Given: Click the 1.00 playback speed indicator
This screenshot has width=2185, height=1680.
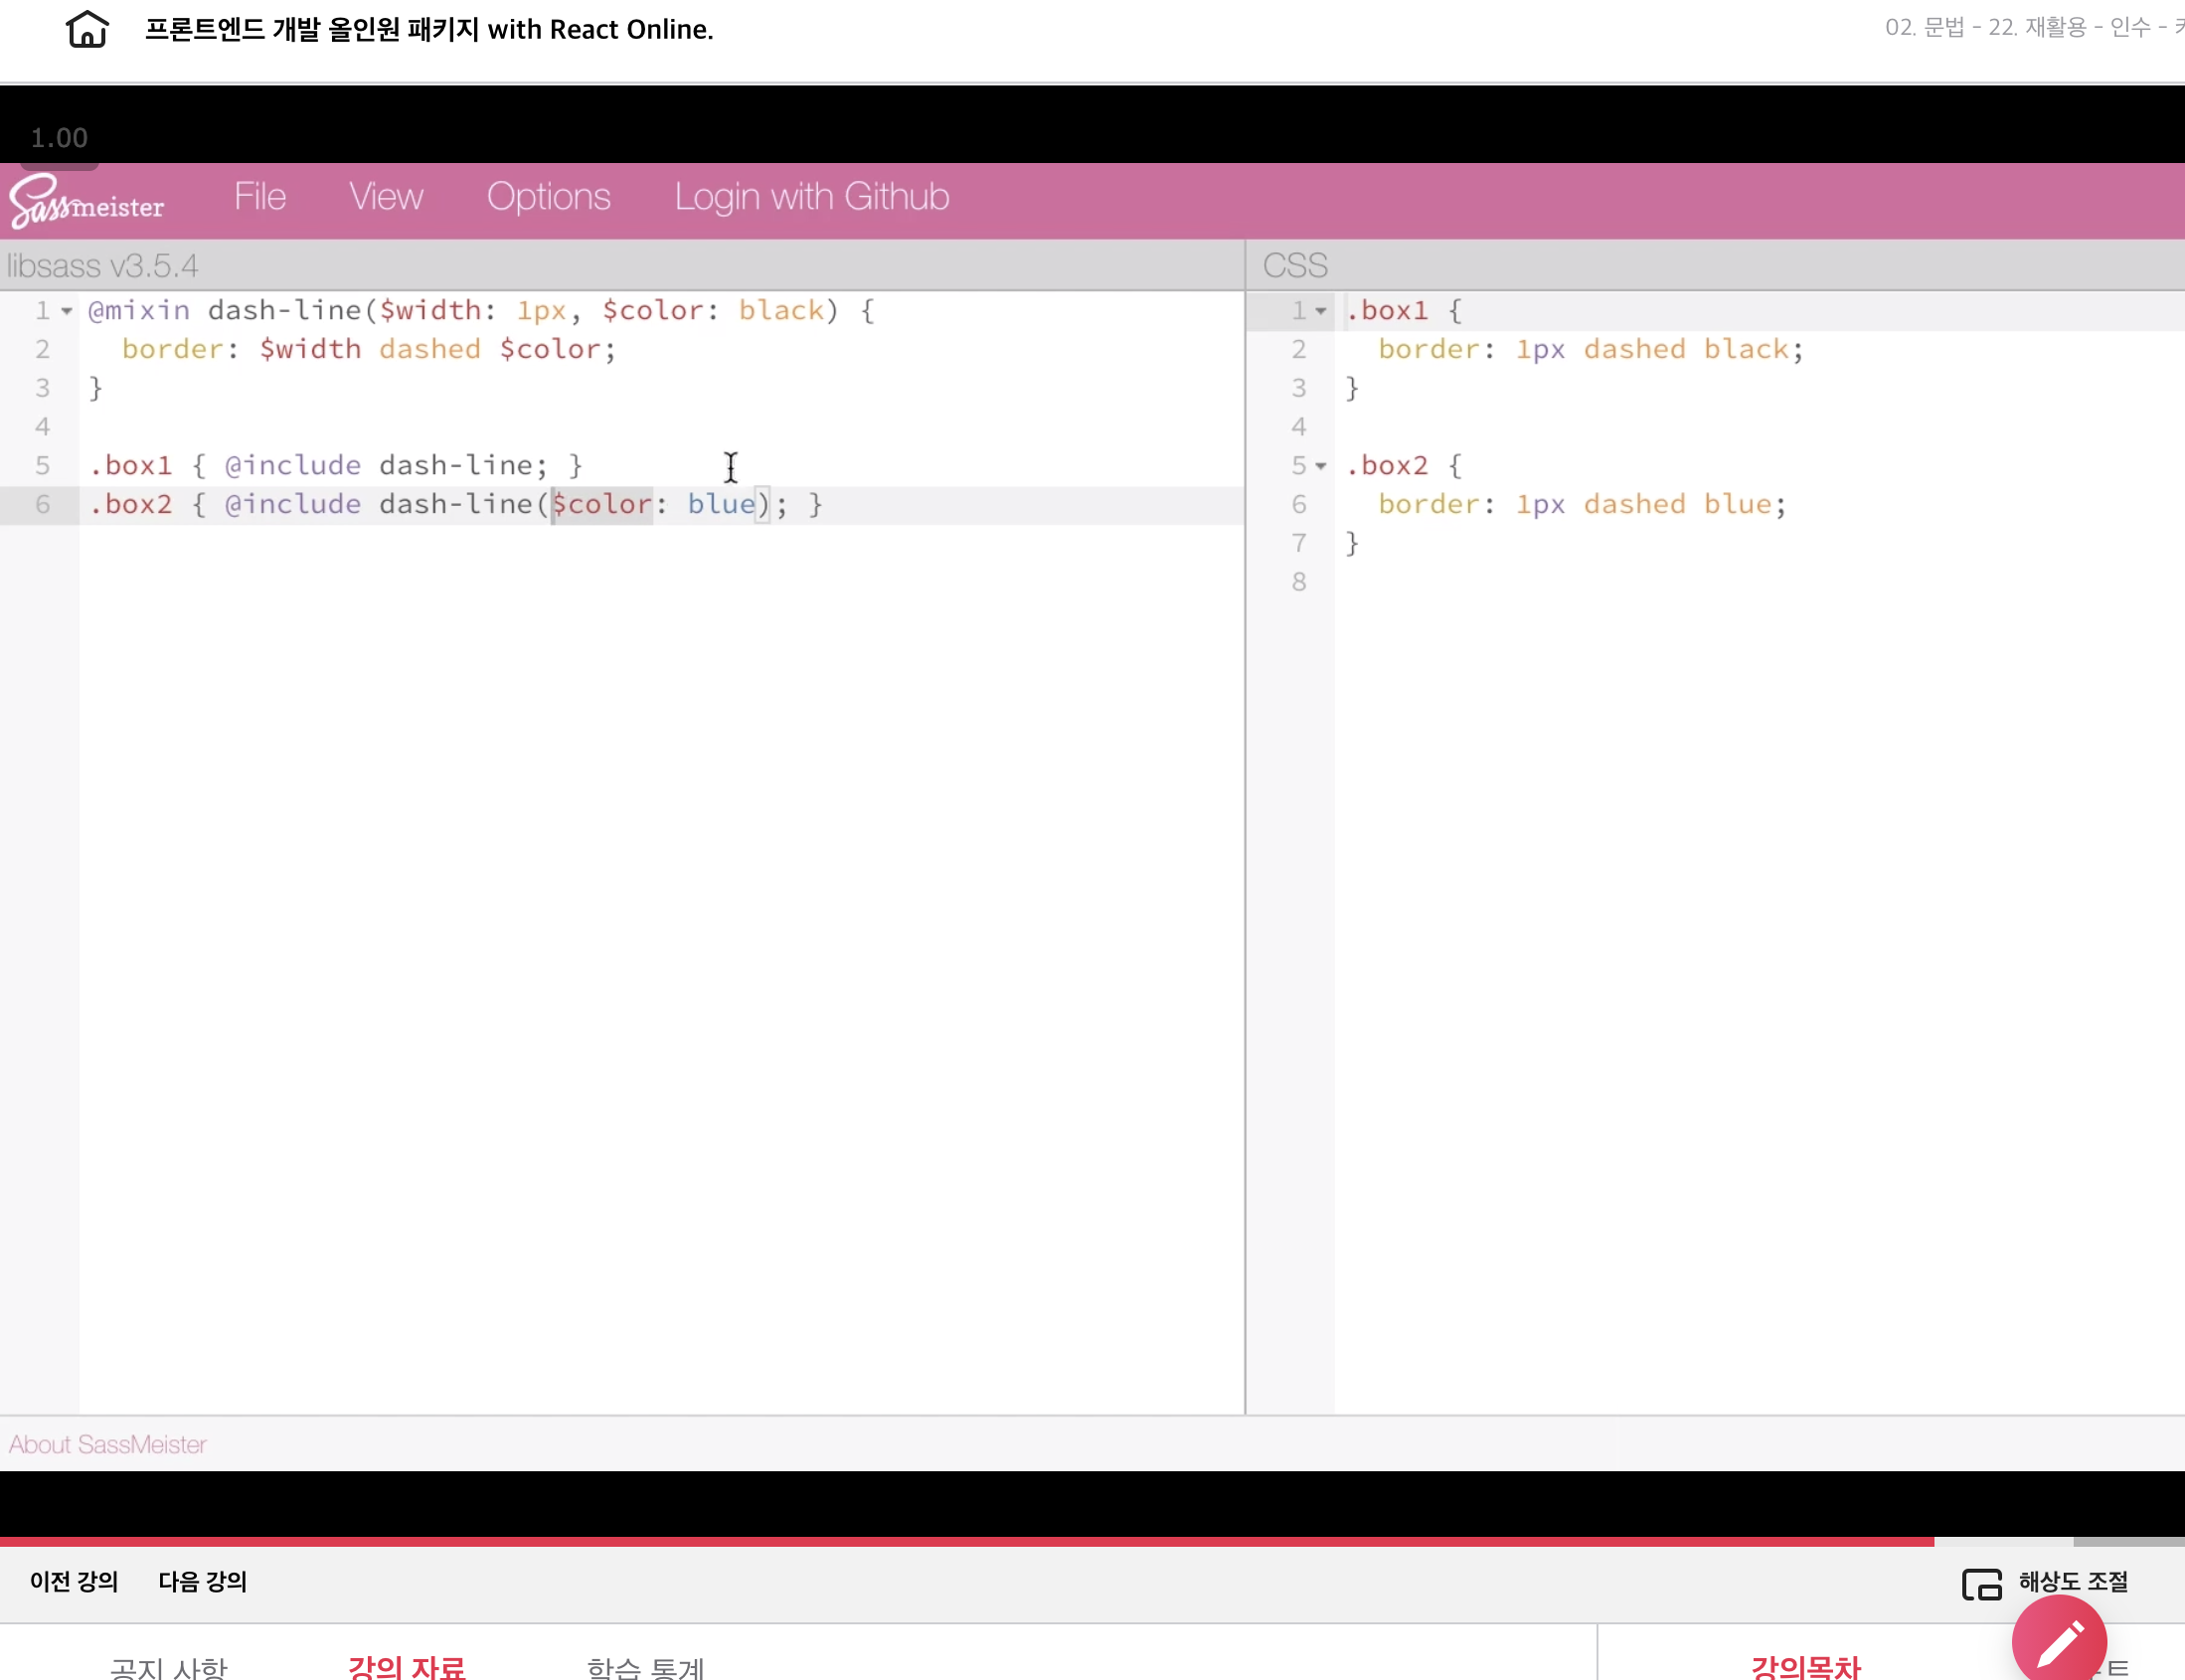Looking at the screenshot, I should coord(59,138).
